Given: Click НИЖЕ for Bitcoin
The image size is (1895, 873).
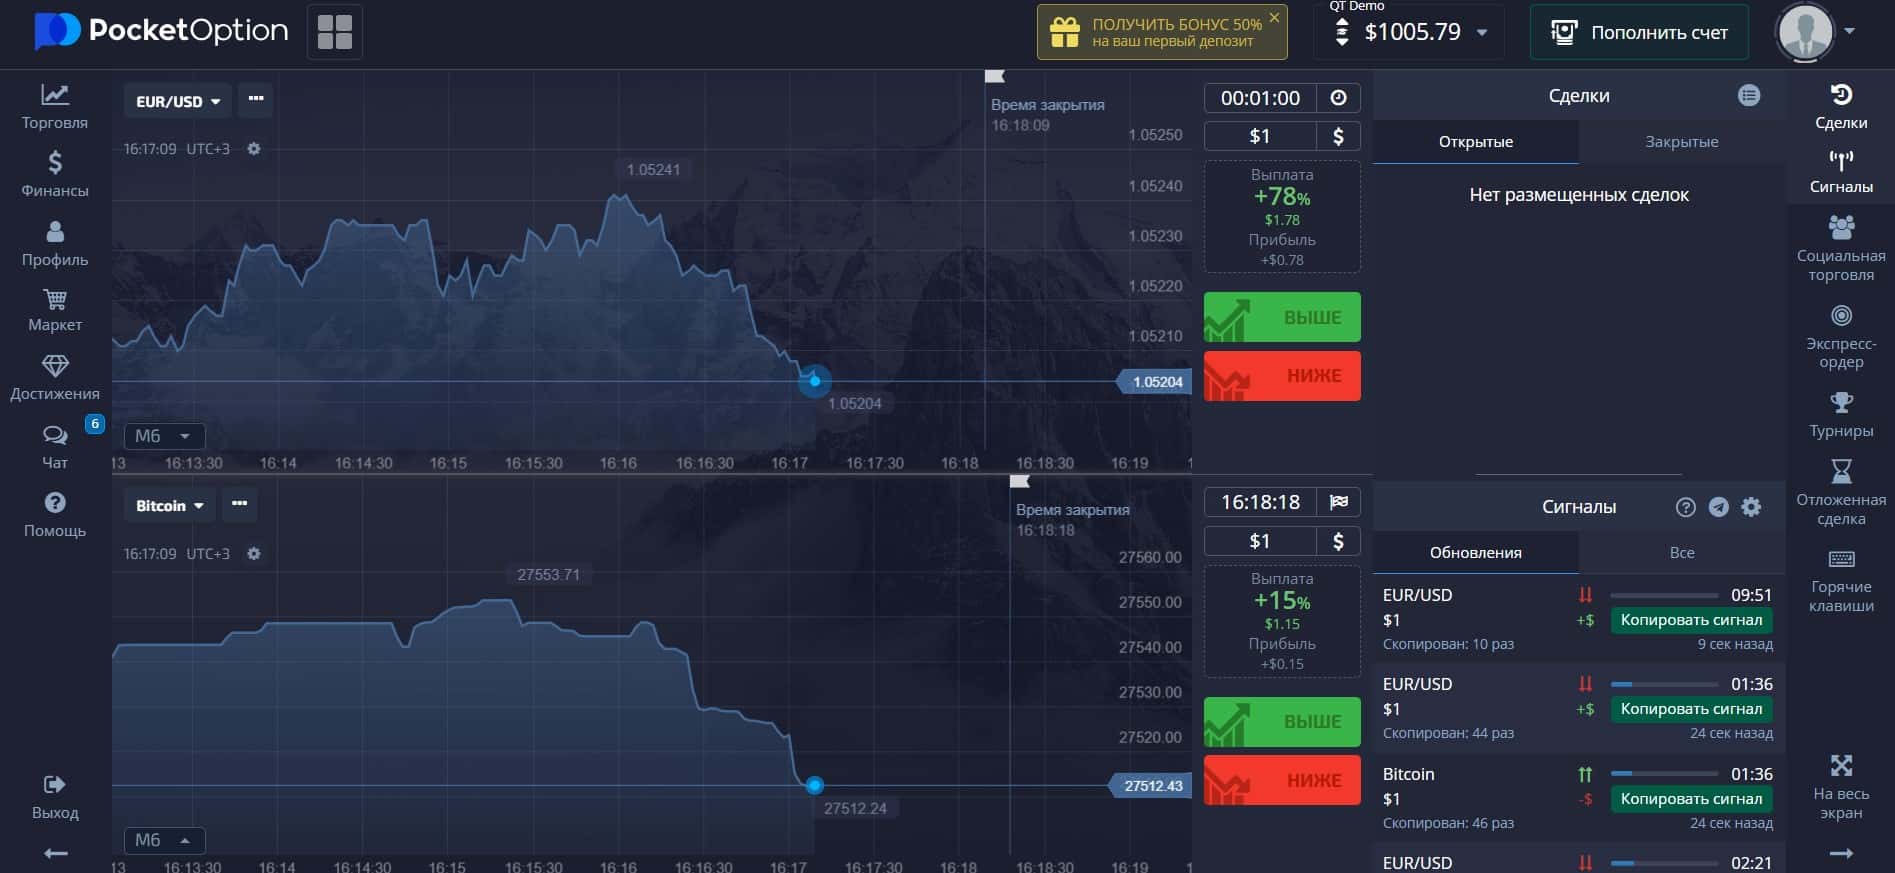Looking at the screenshot, I should [1282, 780].
